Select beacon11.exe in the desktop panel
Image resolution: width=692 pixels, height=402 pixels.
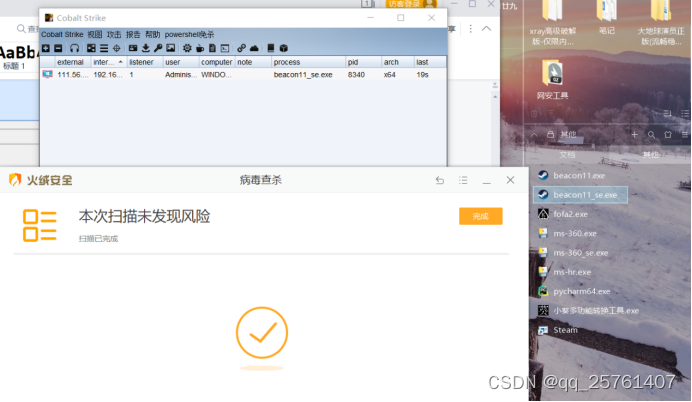tap(579, 176)
